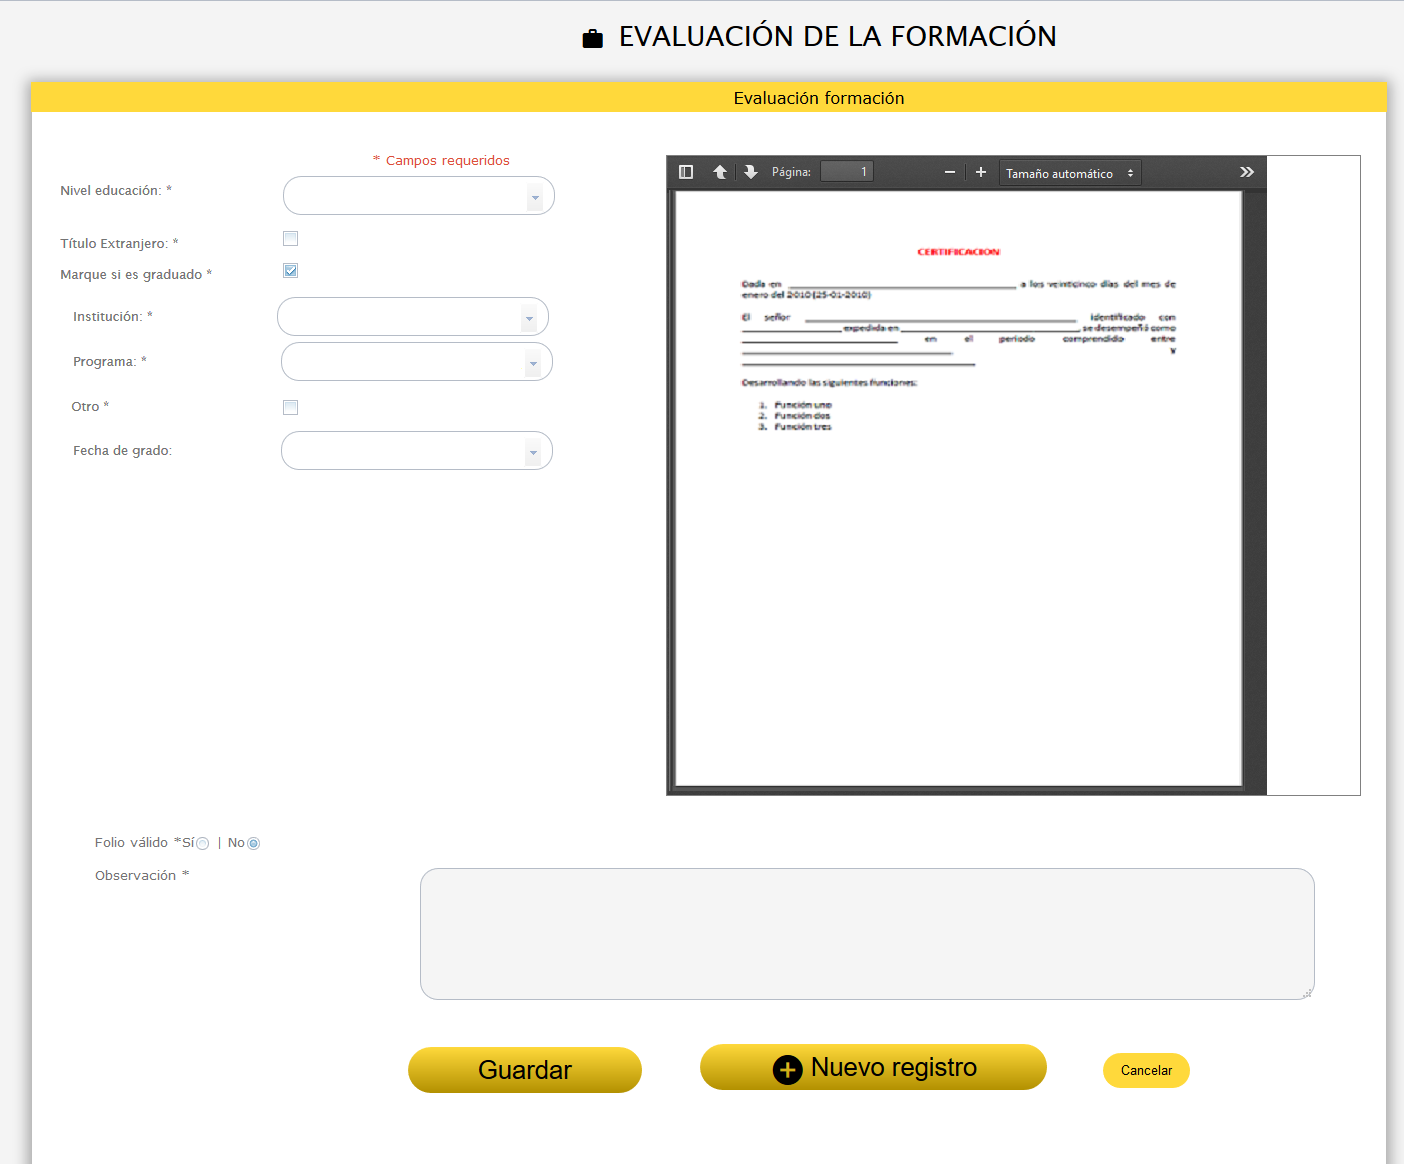
Task: Click the briefcase icon beside page title
Action: (x=593, y=39)
